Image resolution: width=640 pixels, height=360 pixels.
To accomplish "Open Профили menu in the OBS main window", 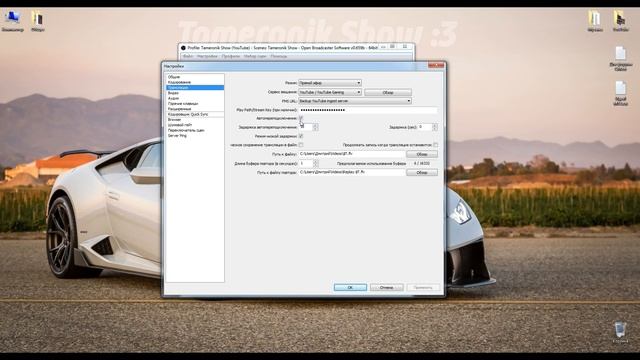I will pos(231,56).
